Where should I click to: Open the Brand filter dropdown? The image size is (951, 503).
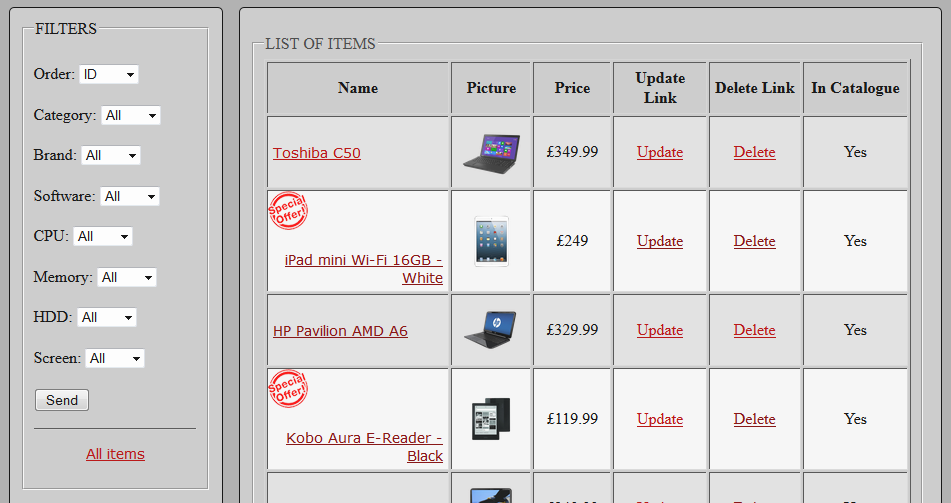[x=110, y=156]
